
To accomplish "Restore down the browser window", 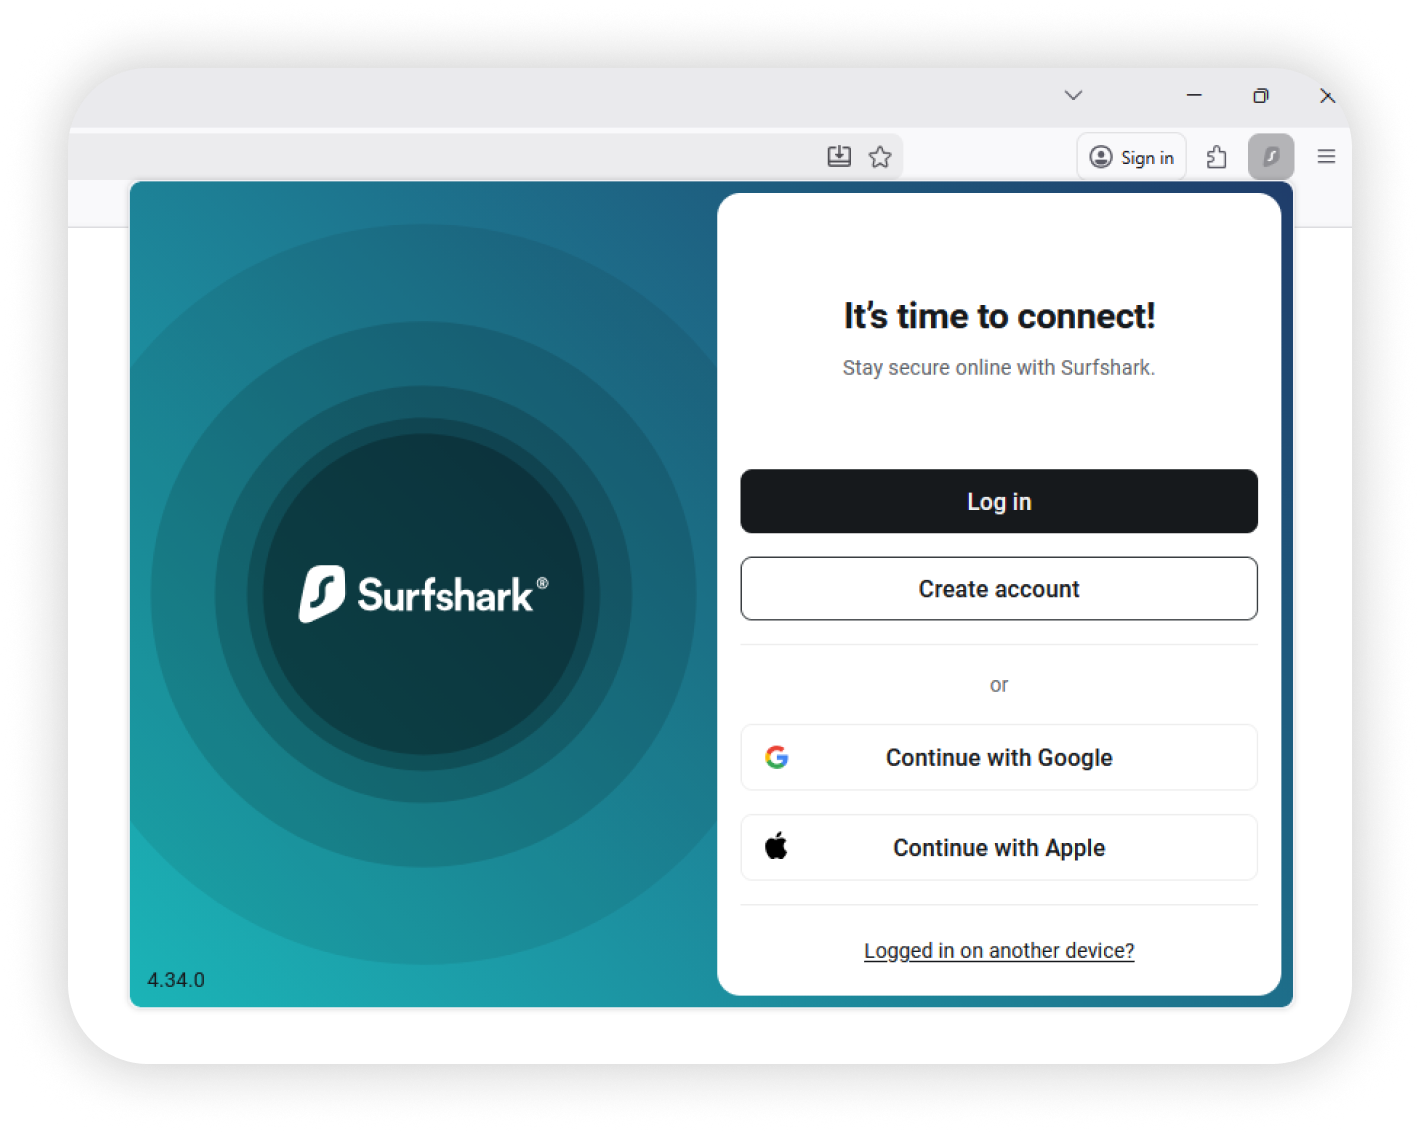I will (x=1260, y=95).
